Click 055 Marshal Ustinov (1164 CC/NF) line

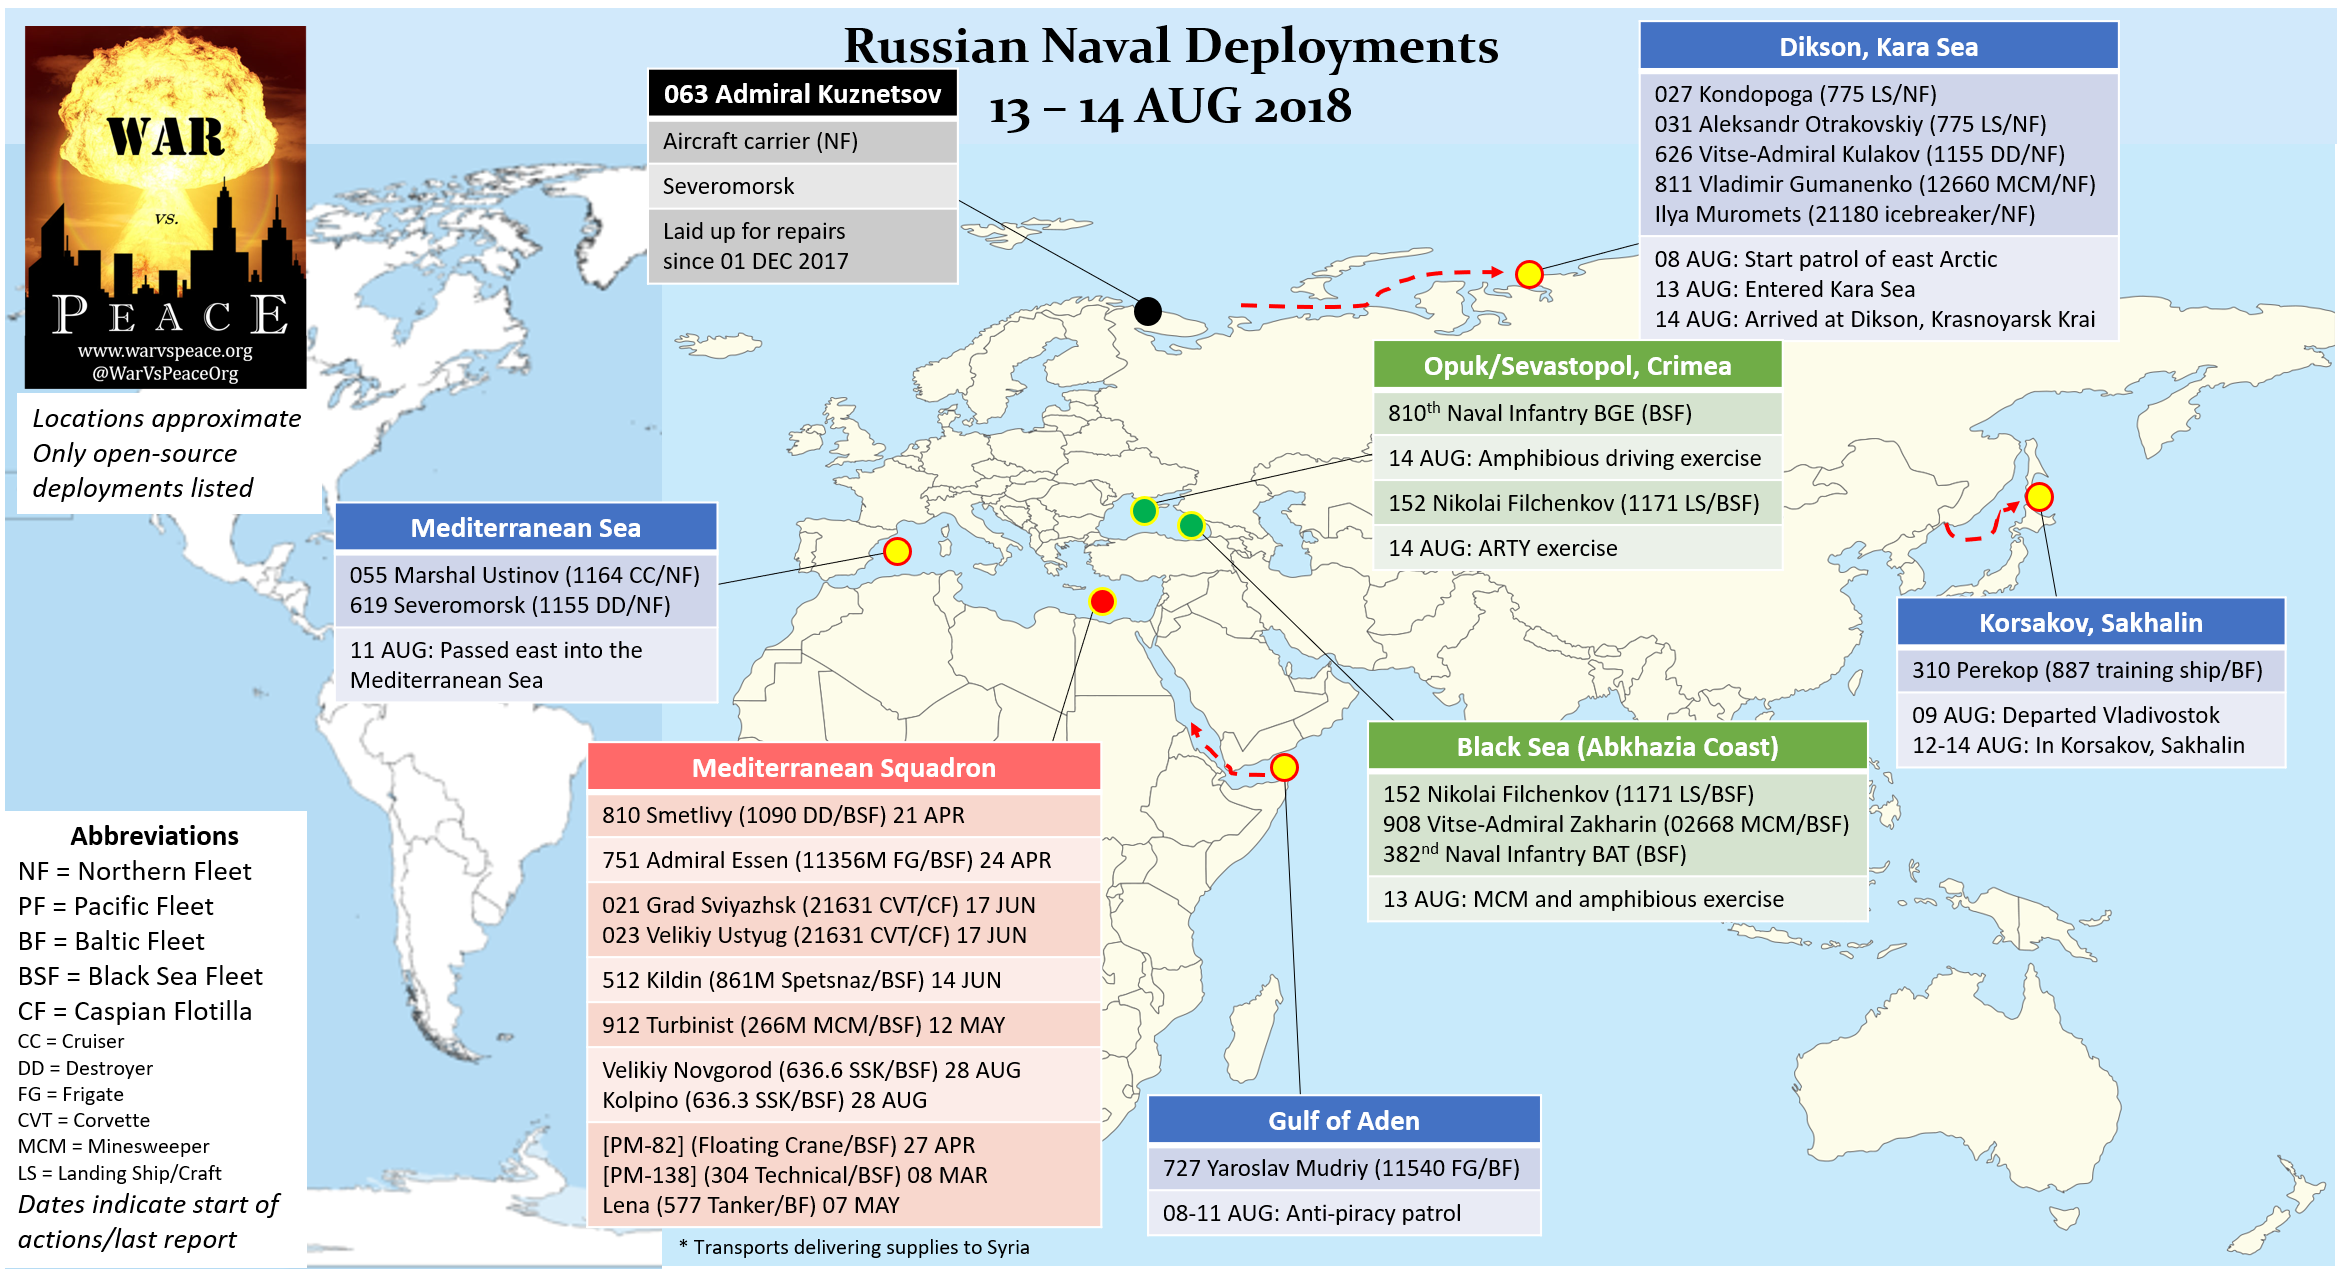[x=524, y=575]
